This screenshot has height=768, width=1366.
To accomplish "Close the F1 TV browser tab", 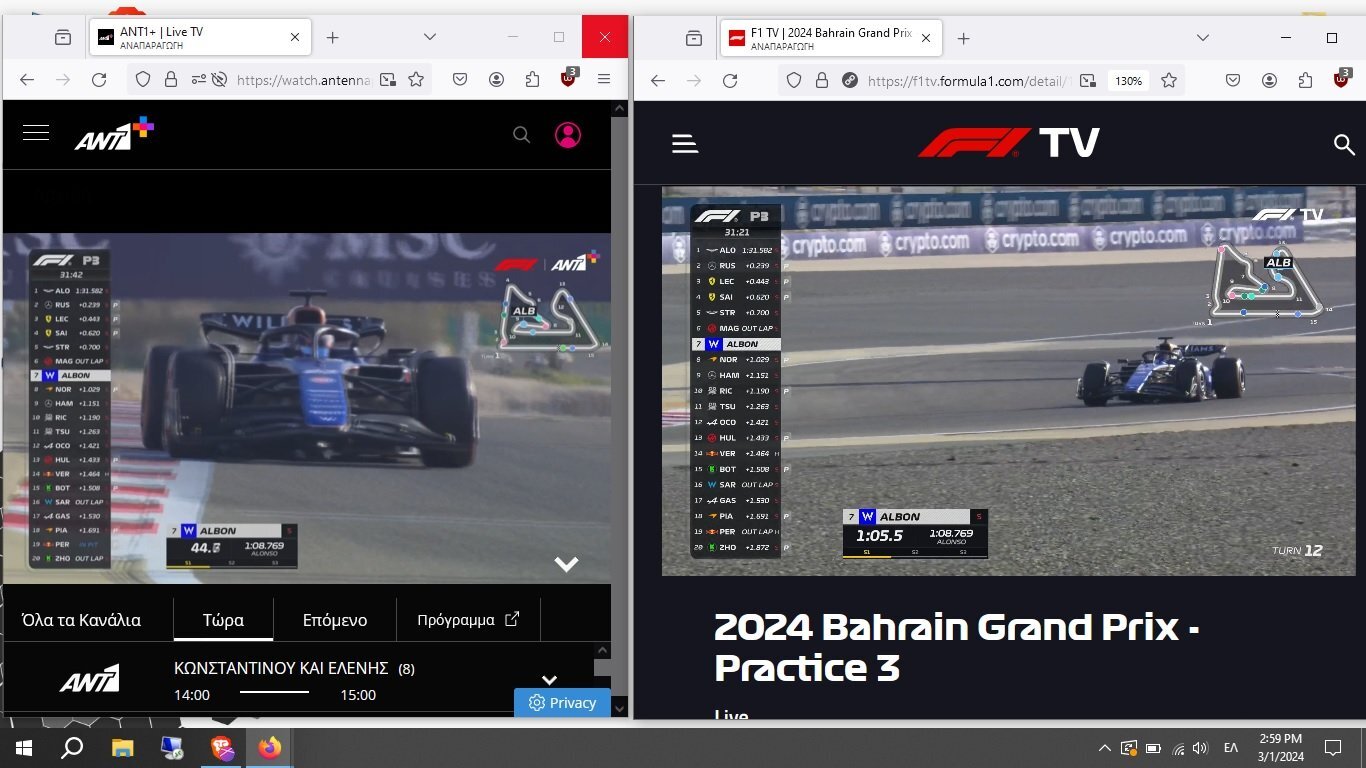I will coord(926,38).
